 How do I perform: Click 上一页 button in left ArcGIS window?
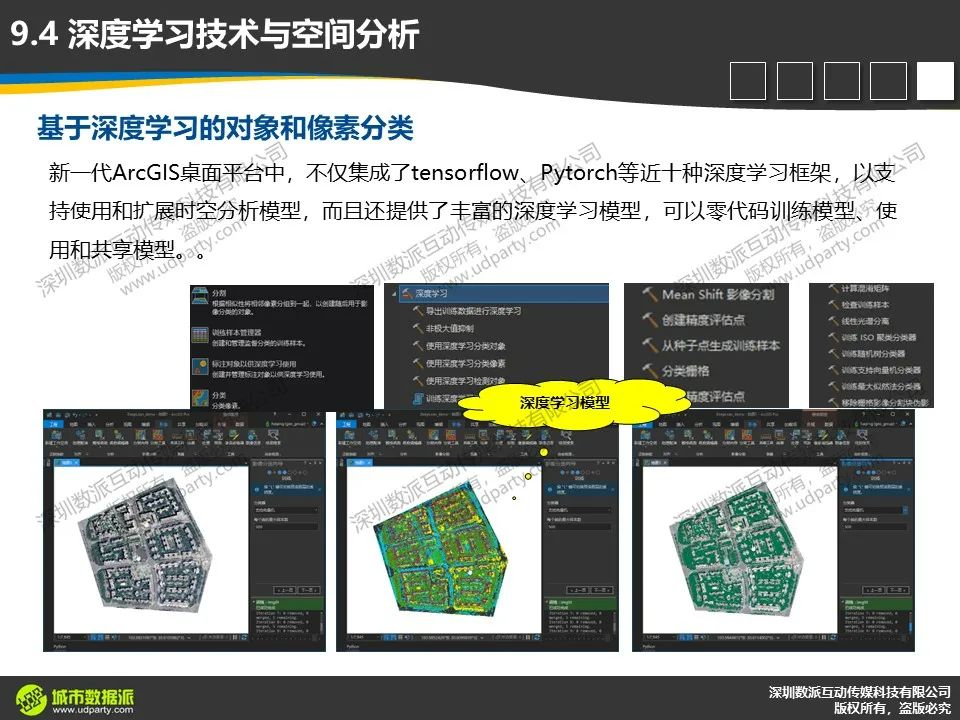tap(286, 590)
